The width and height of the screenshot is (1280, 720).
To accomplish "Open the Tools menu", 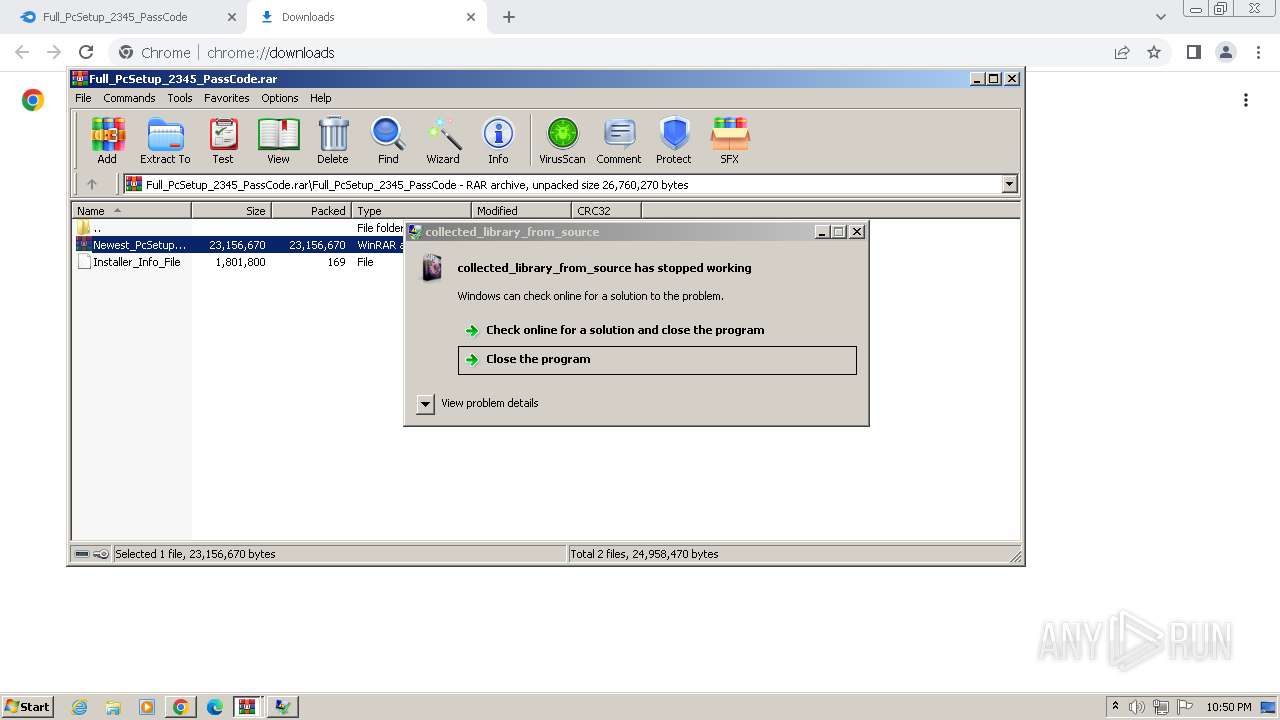I will point(180,98).
